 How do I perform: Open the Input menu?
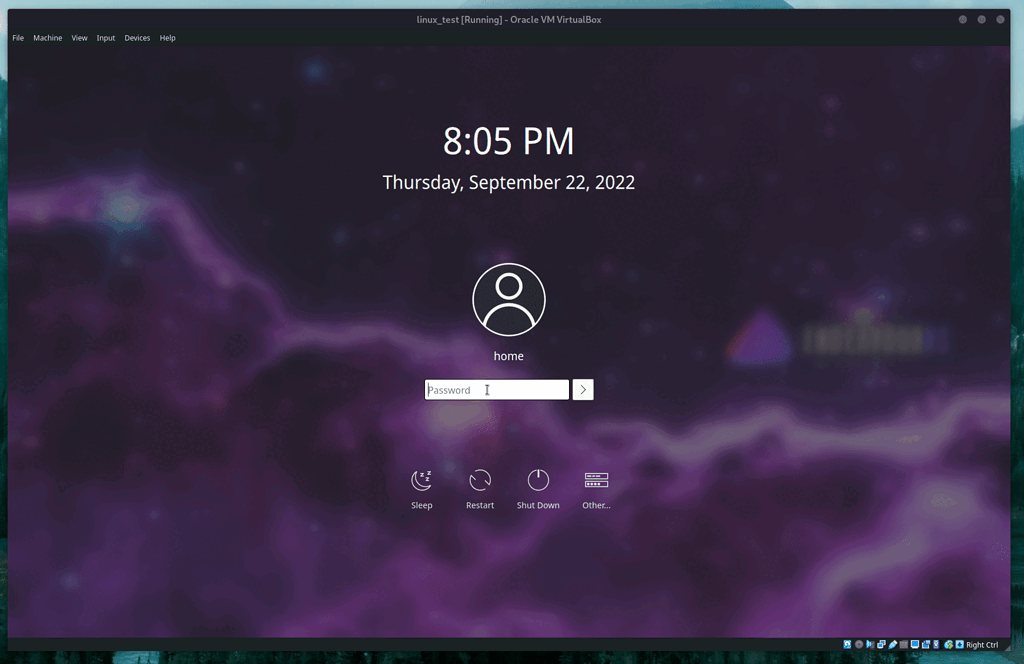[x=105, y=37]
